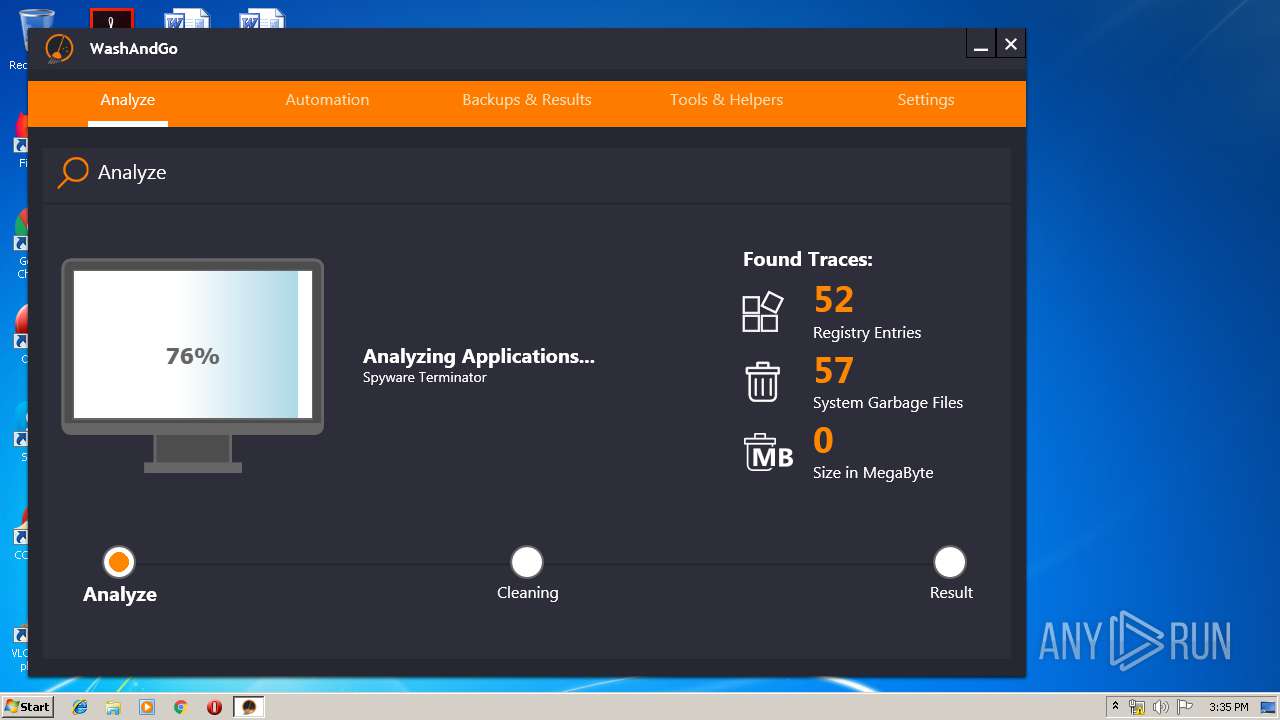The width and height of the screenshot is (1280, 720).
Task: Launch Internet Explorer from taskbar
Action: coord(80,707)
